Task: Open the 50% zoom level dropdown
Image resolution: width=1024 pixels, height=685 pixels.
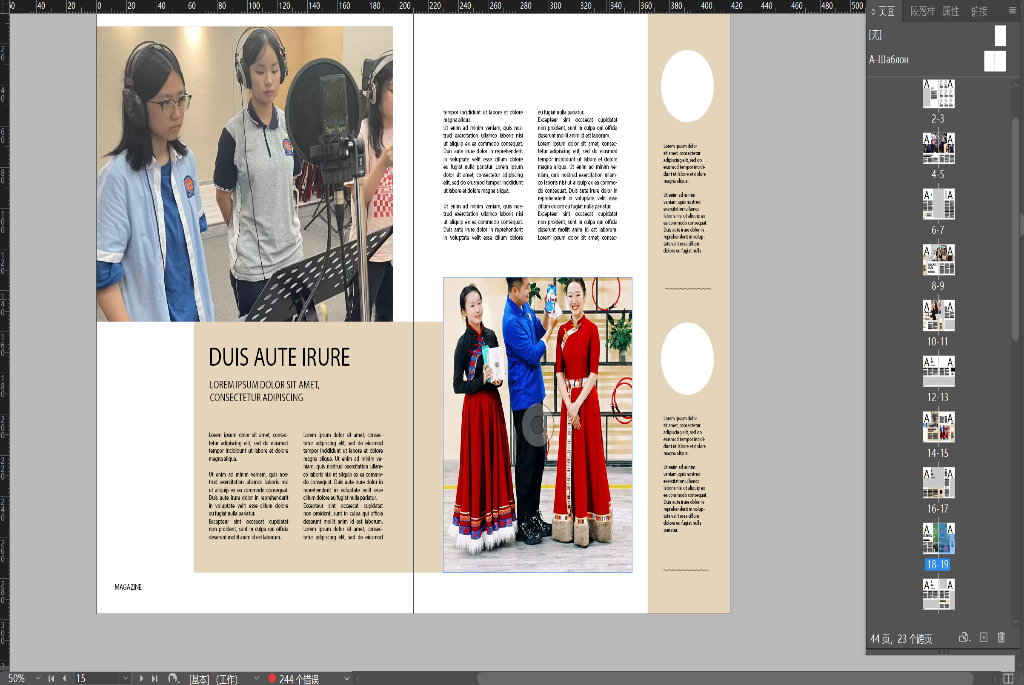Action: click(x=38, y=679)
